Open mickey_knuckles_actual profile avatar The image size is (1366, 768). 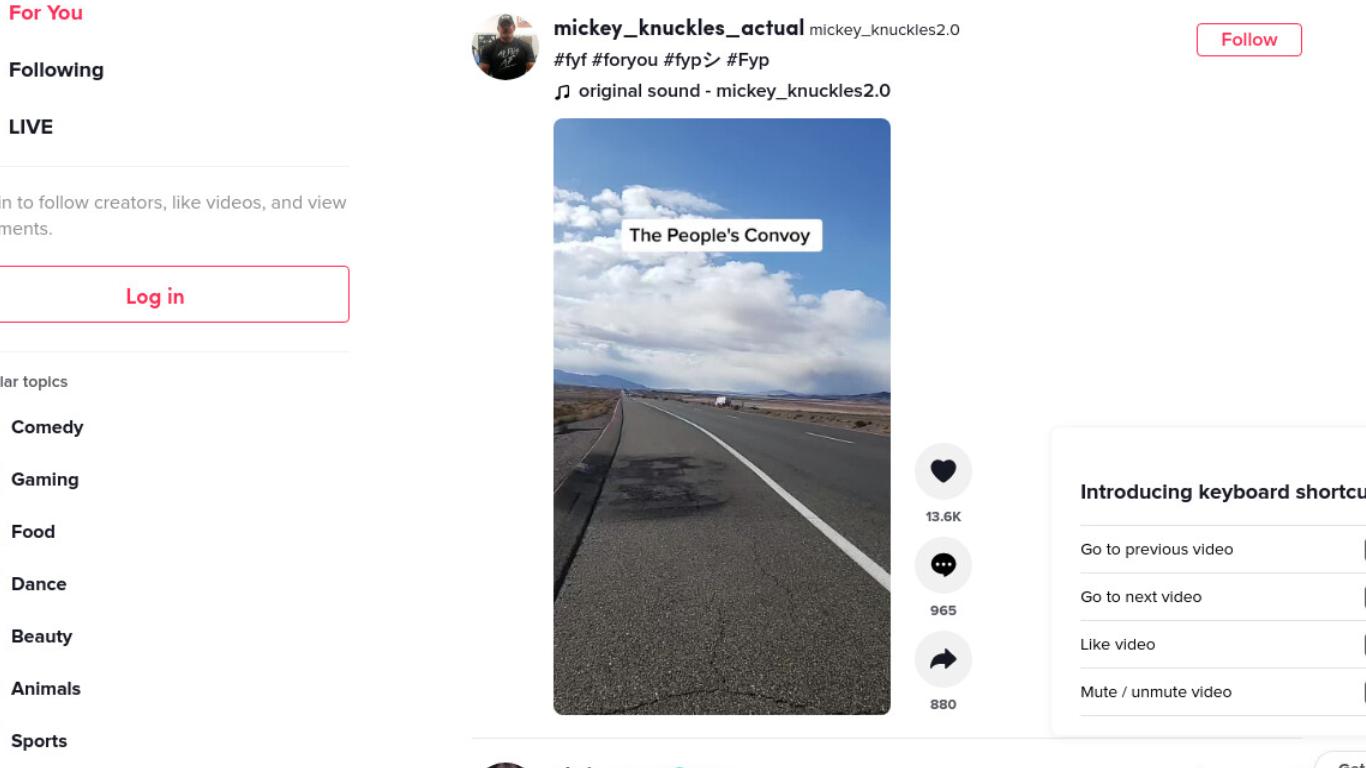(505, 46)
